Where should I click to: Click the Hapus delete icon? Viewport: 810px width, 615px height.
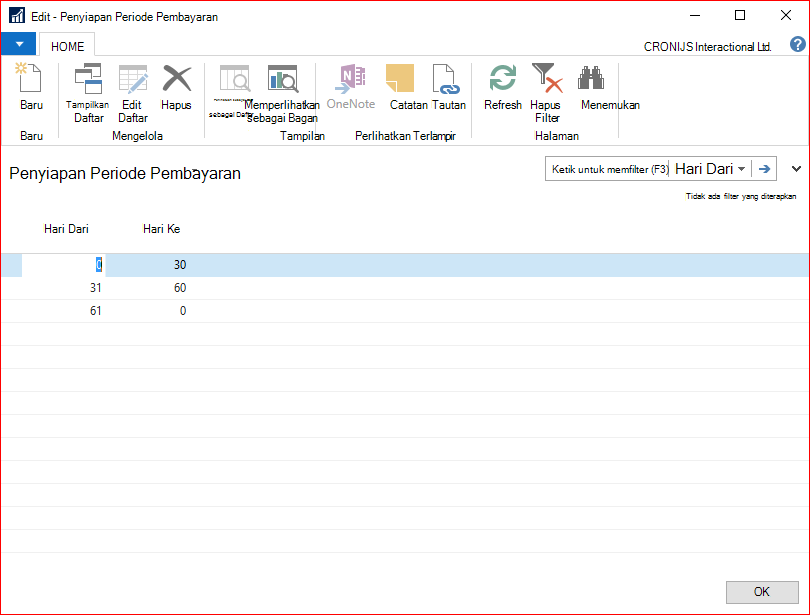click(x=177, y=78)
